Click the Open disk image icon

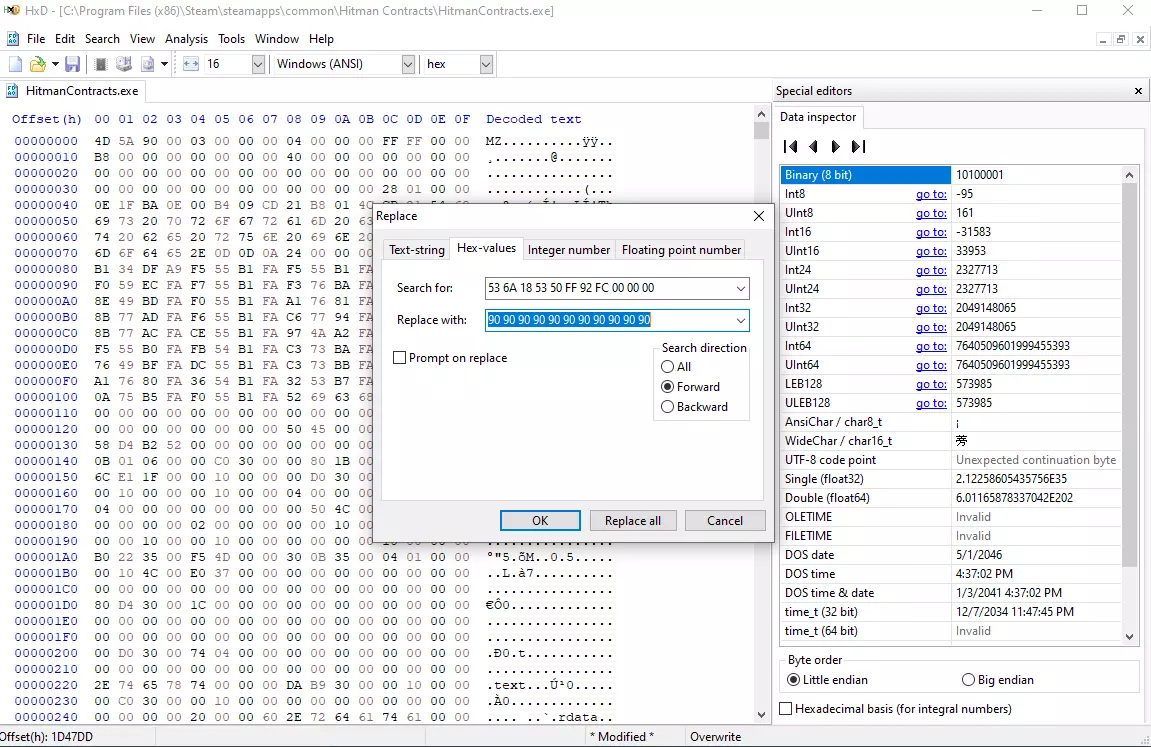pos(148,65)
